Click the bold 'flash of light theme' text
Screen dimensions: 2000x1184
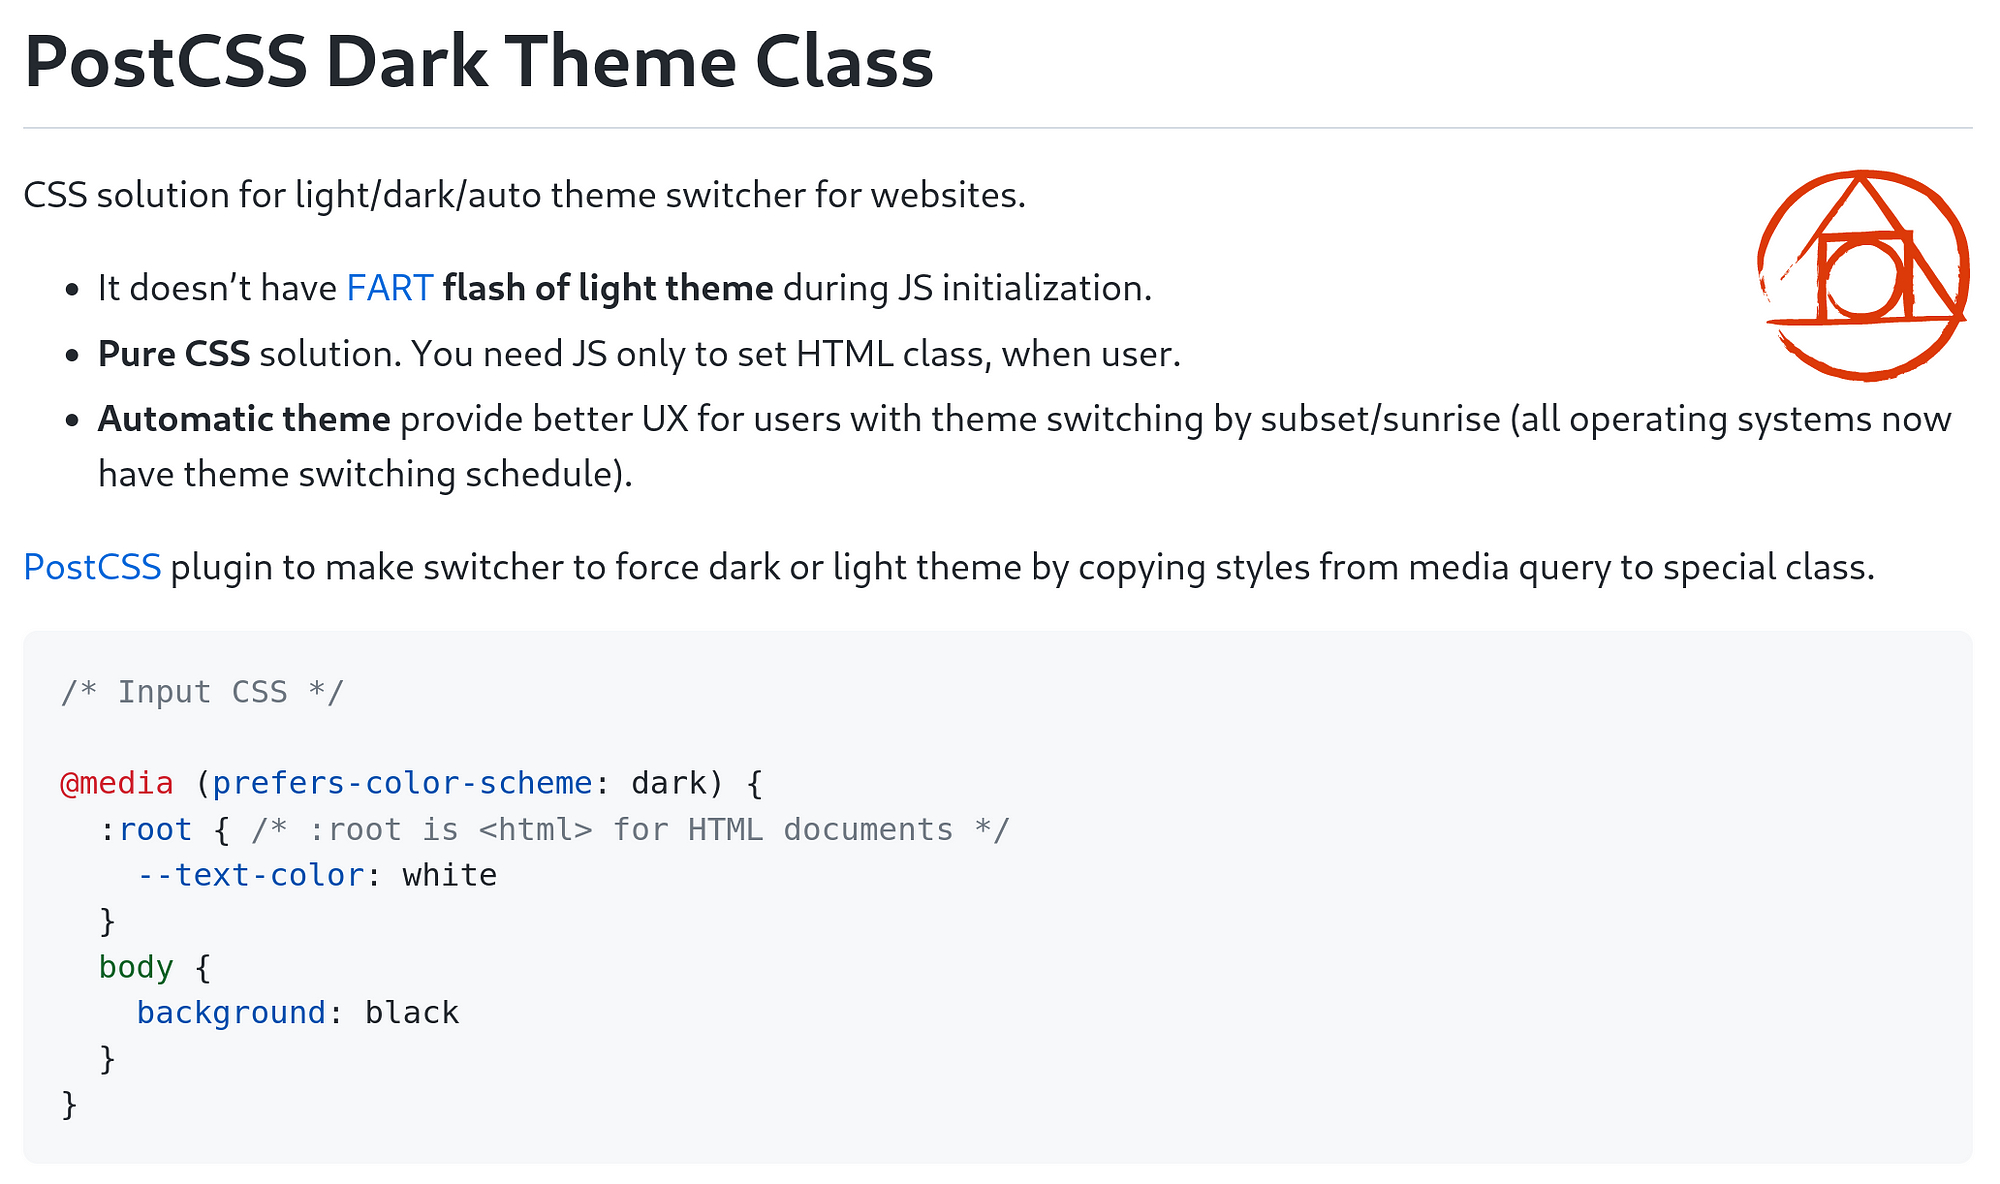coord(608,288)
